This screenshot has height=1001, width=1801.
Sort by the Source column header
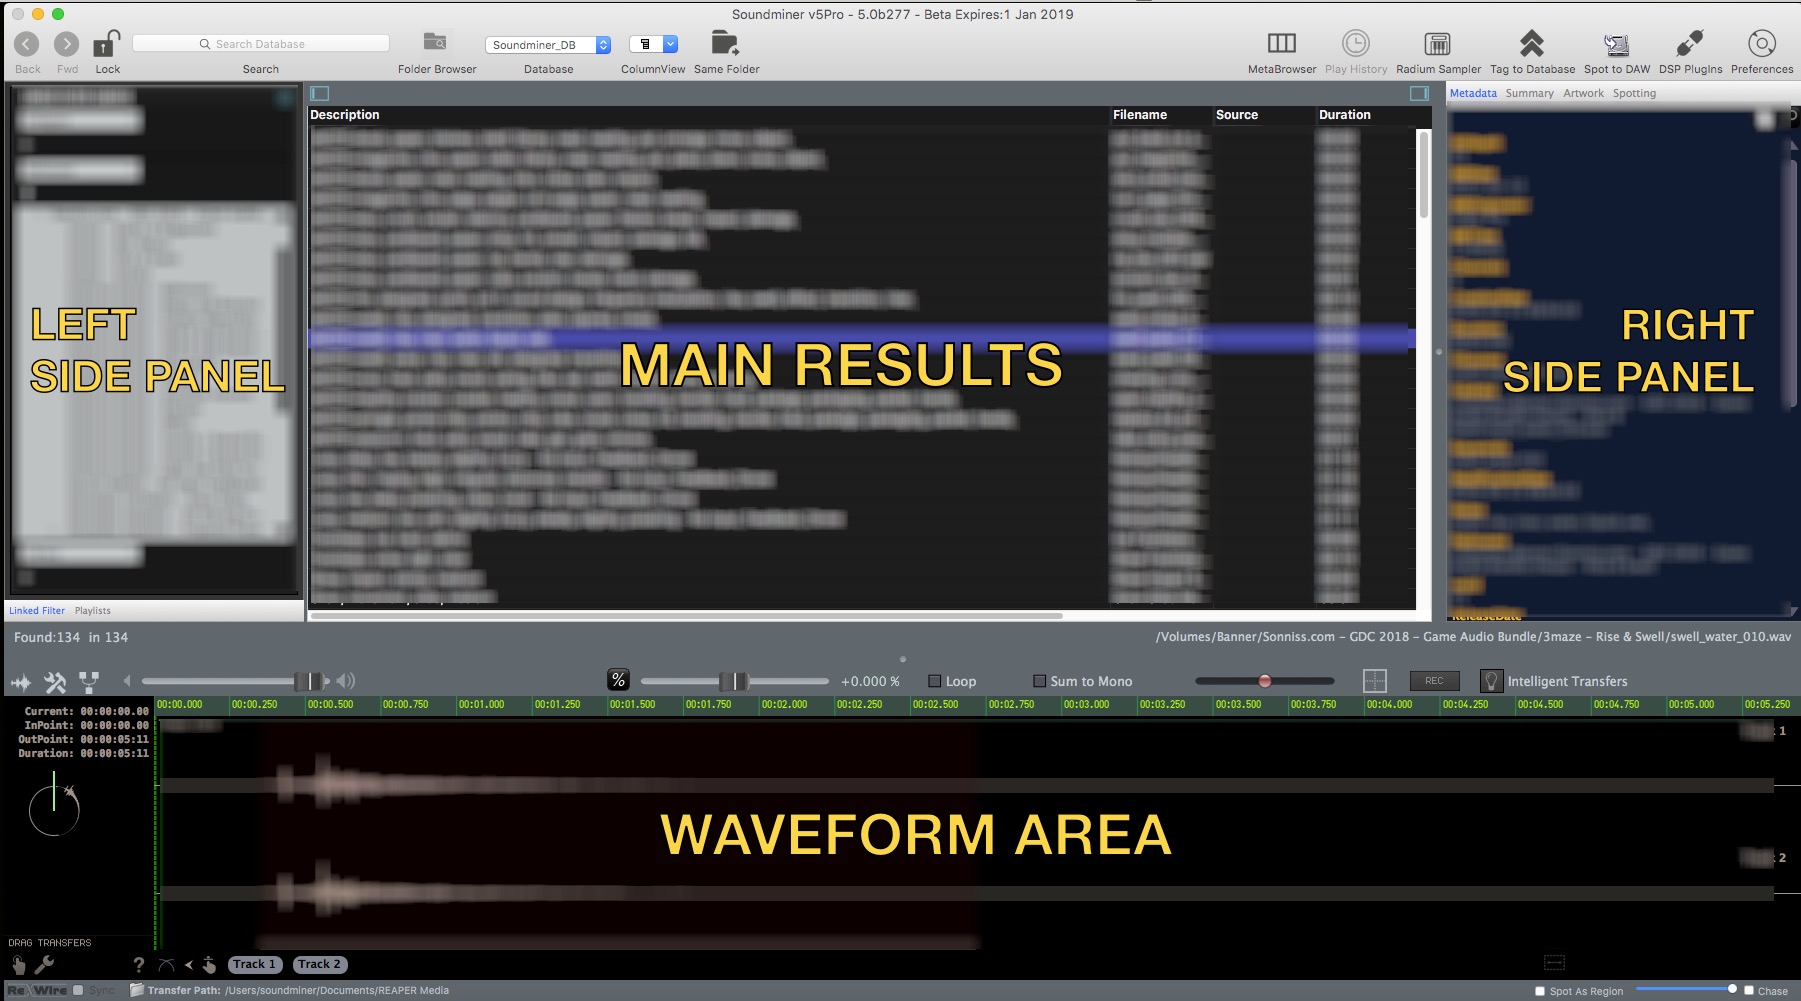point(1263,115)
